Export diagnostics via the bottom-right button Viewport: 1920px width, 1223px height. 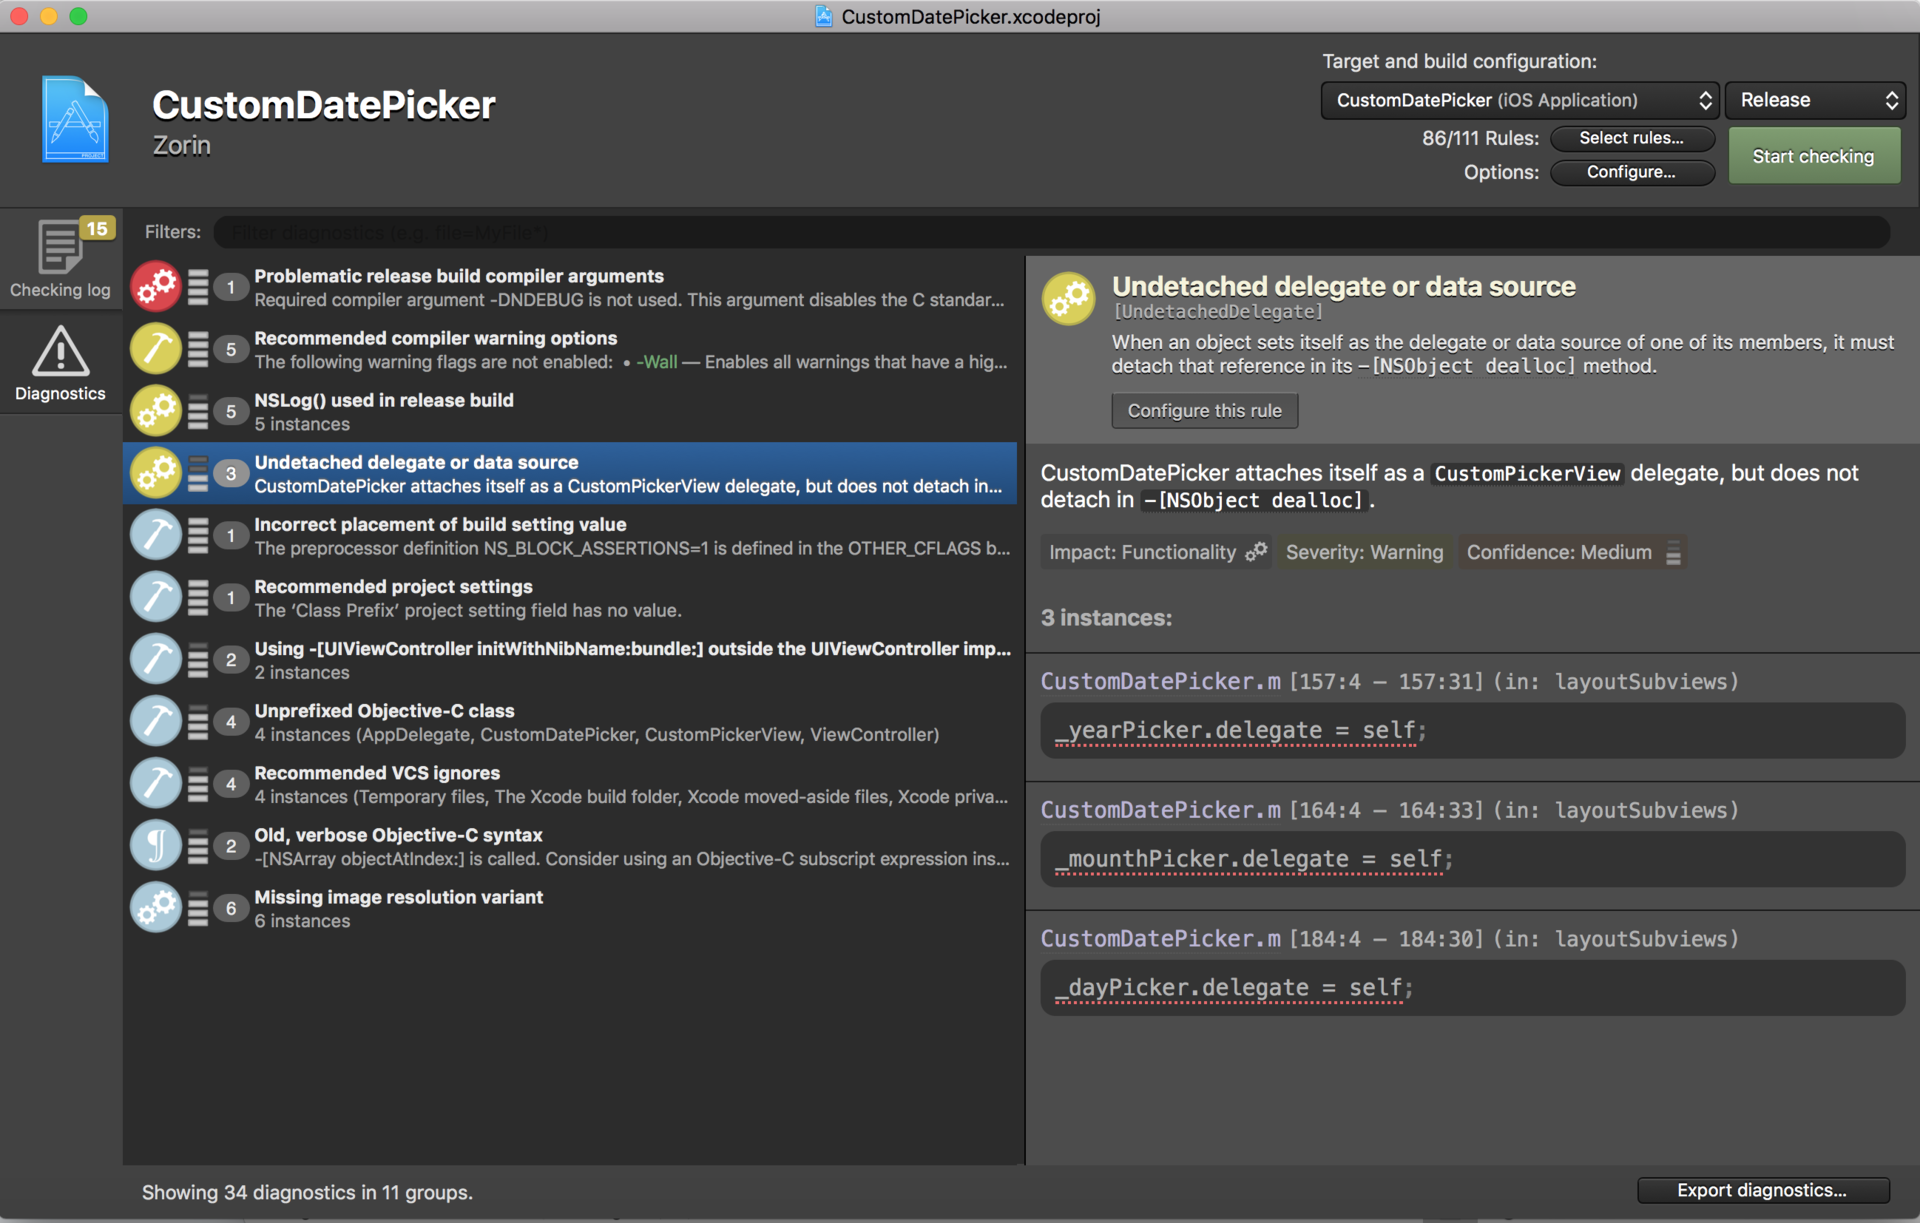tap(1762, 1190)
